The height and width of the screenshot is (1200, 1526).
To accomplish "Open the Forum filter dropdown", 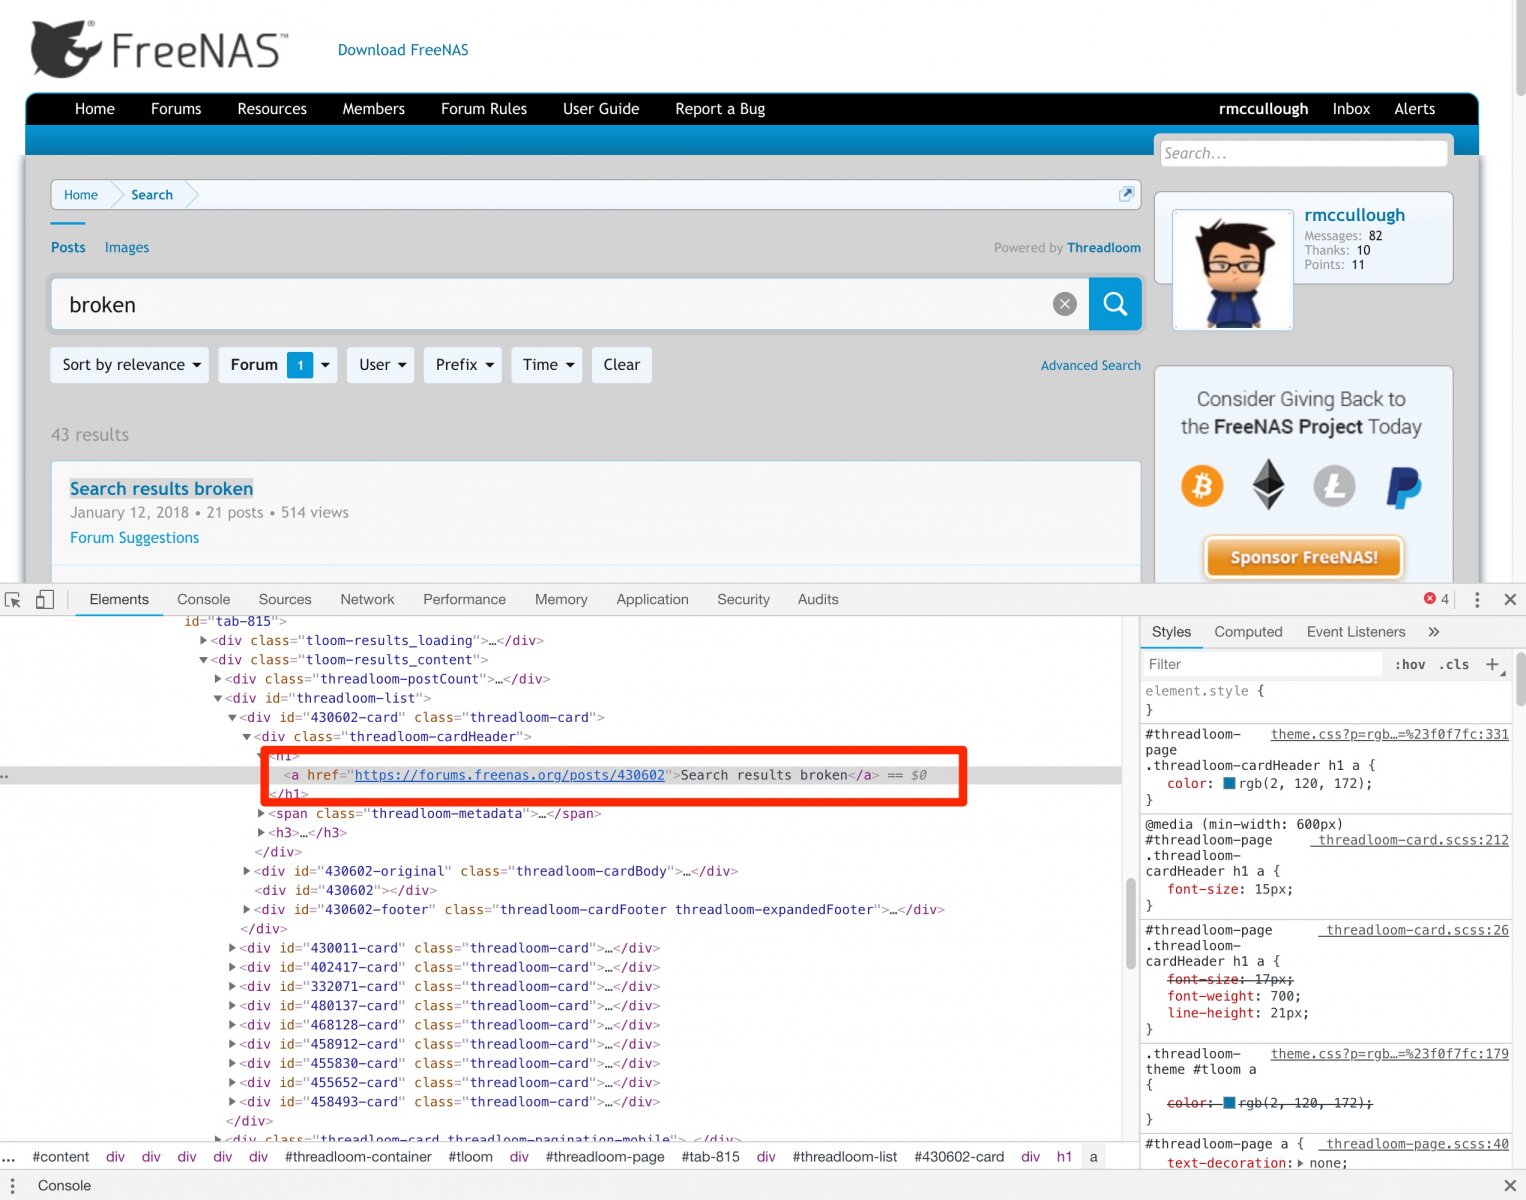I will (278, 365).
